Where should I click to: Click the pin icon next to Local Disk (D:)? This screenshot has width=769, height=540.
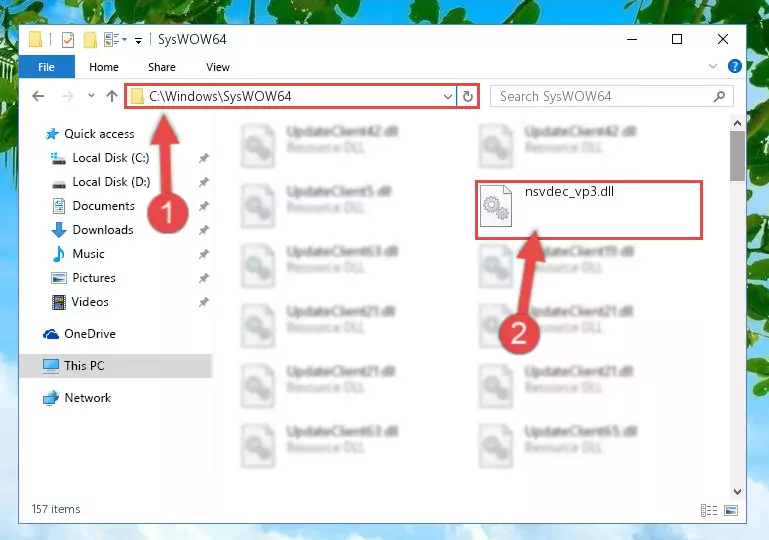204,182
